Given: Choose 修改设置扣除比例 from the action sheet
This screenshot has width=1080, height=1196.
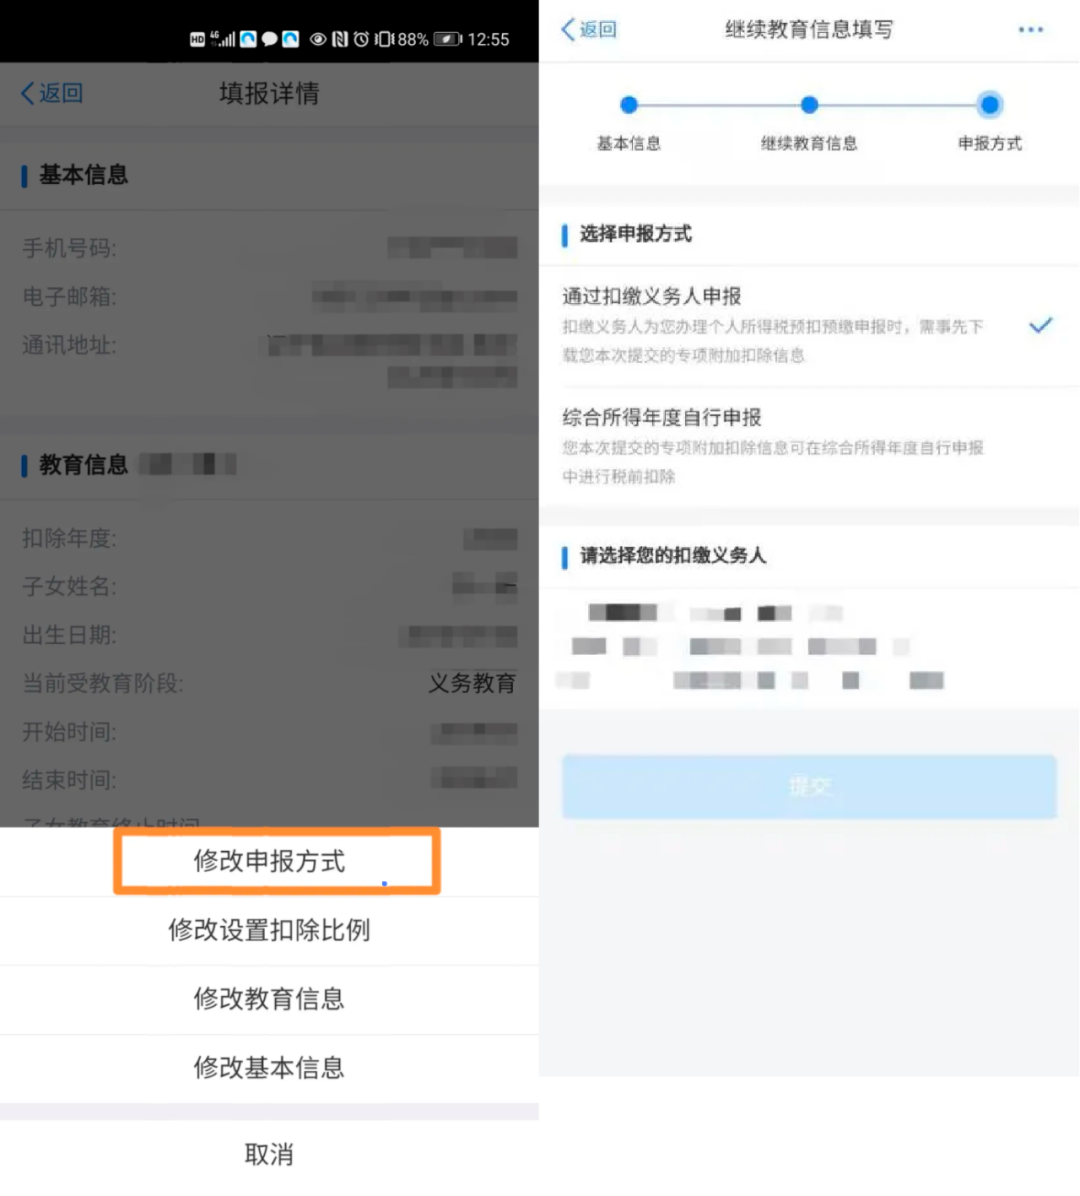Looking at the screenshot, I should tap(269, 931).
